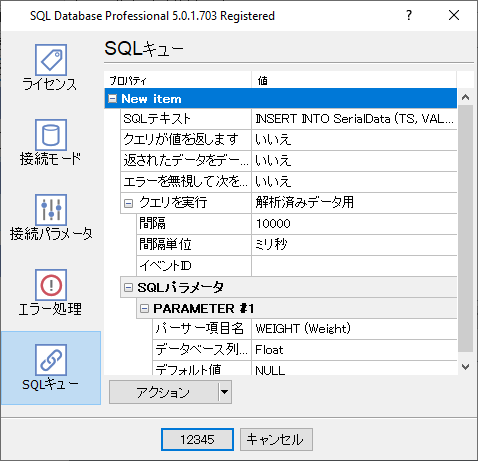Collapse the New item group

(113, 98)
